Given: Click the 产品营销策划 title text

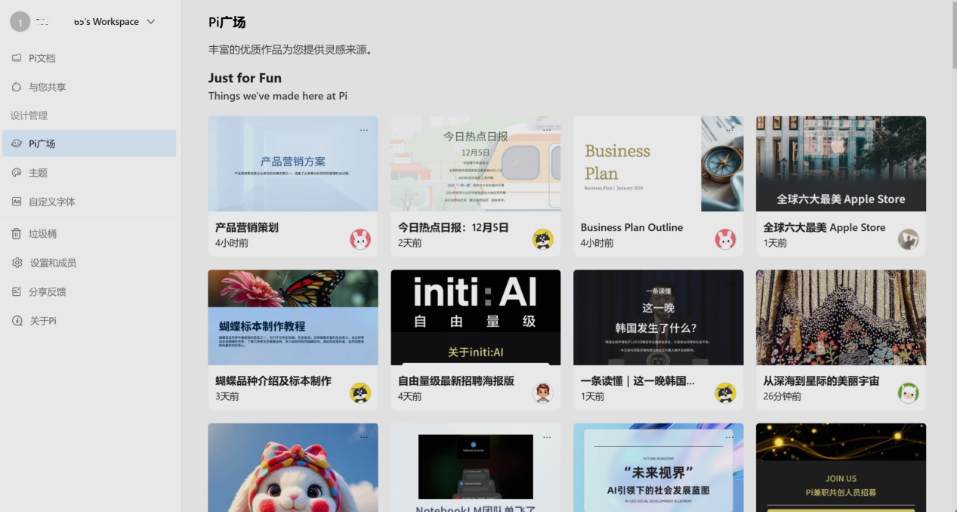Looking at the screenshot, I should coord(247,227).
